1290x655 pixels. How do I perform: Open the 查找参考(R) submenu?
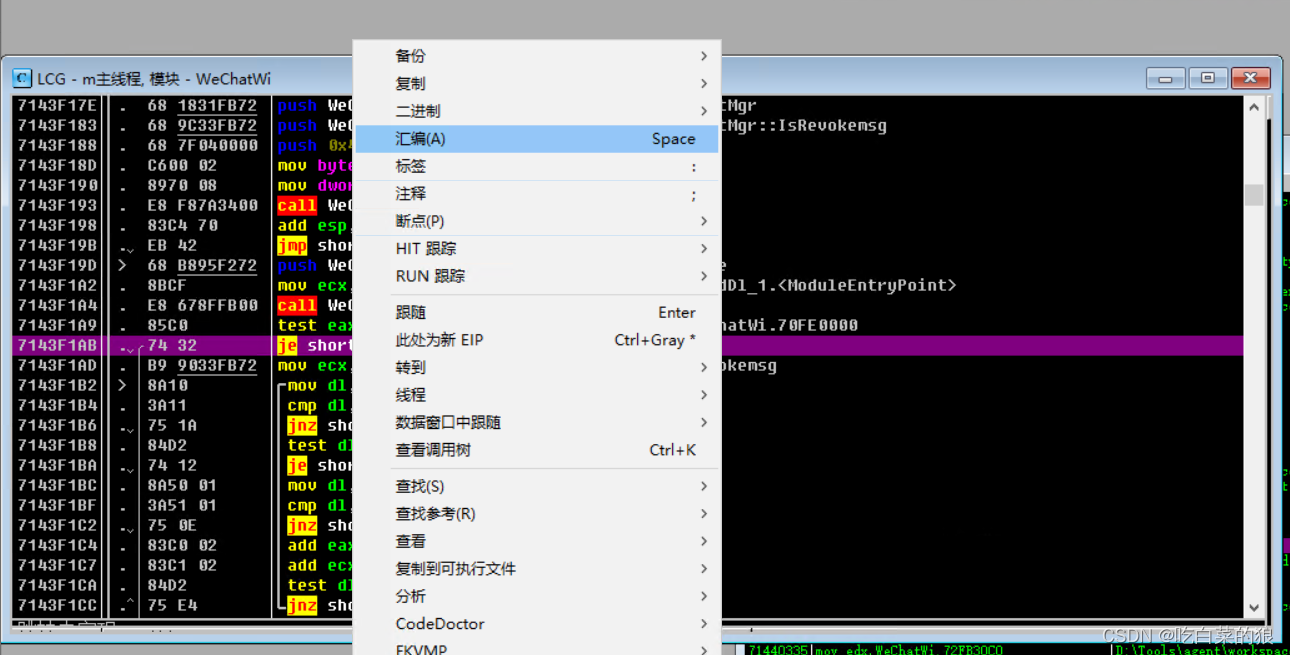[x=537, y=514]
